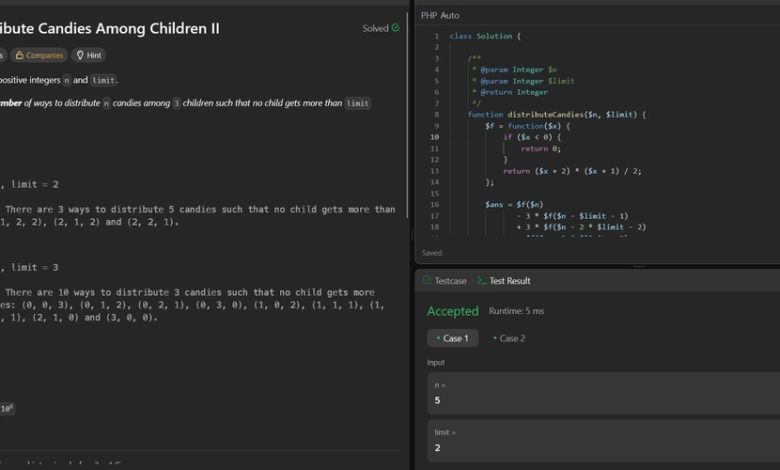This screenshot has height=470, width=780.
Task: Open the Companies tag
Action: click(x=39, y=55)
